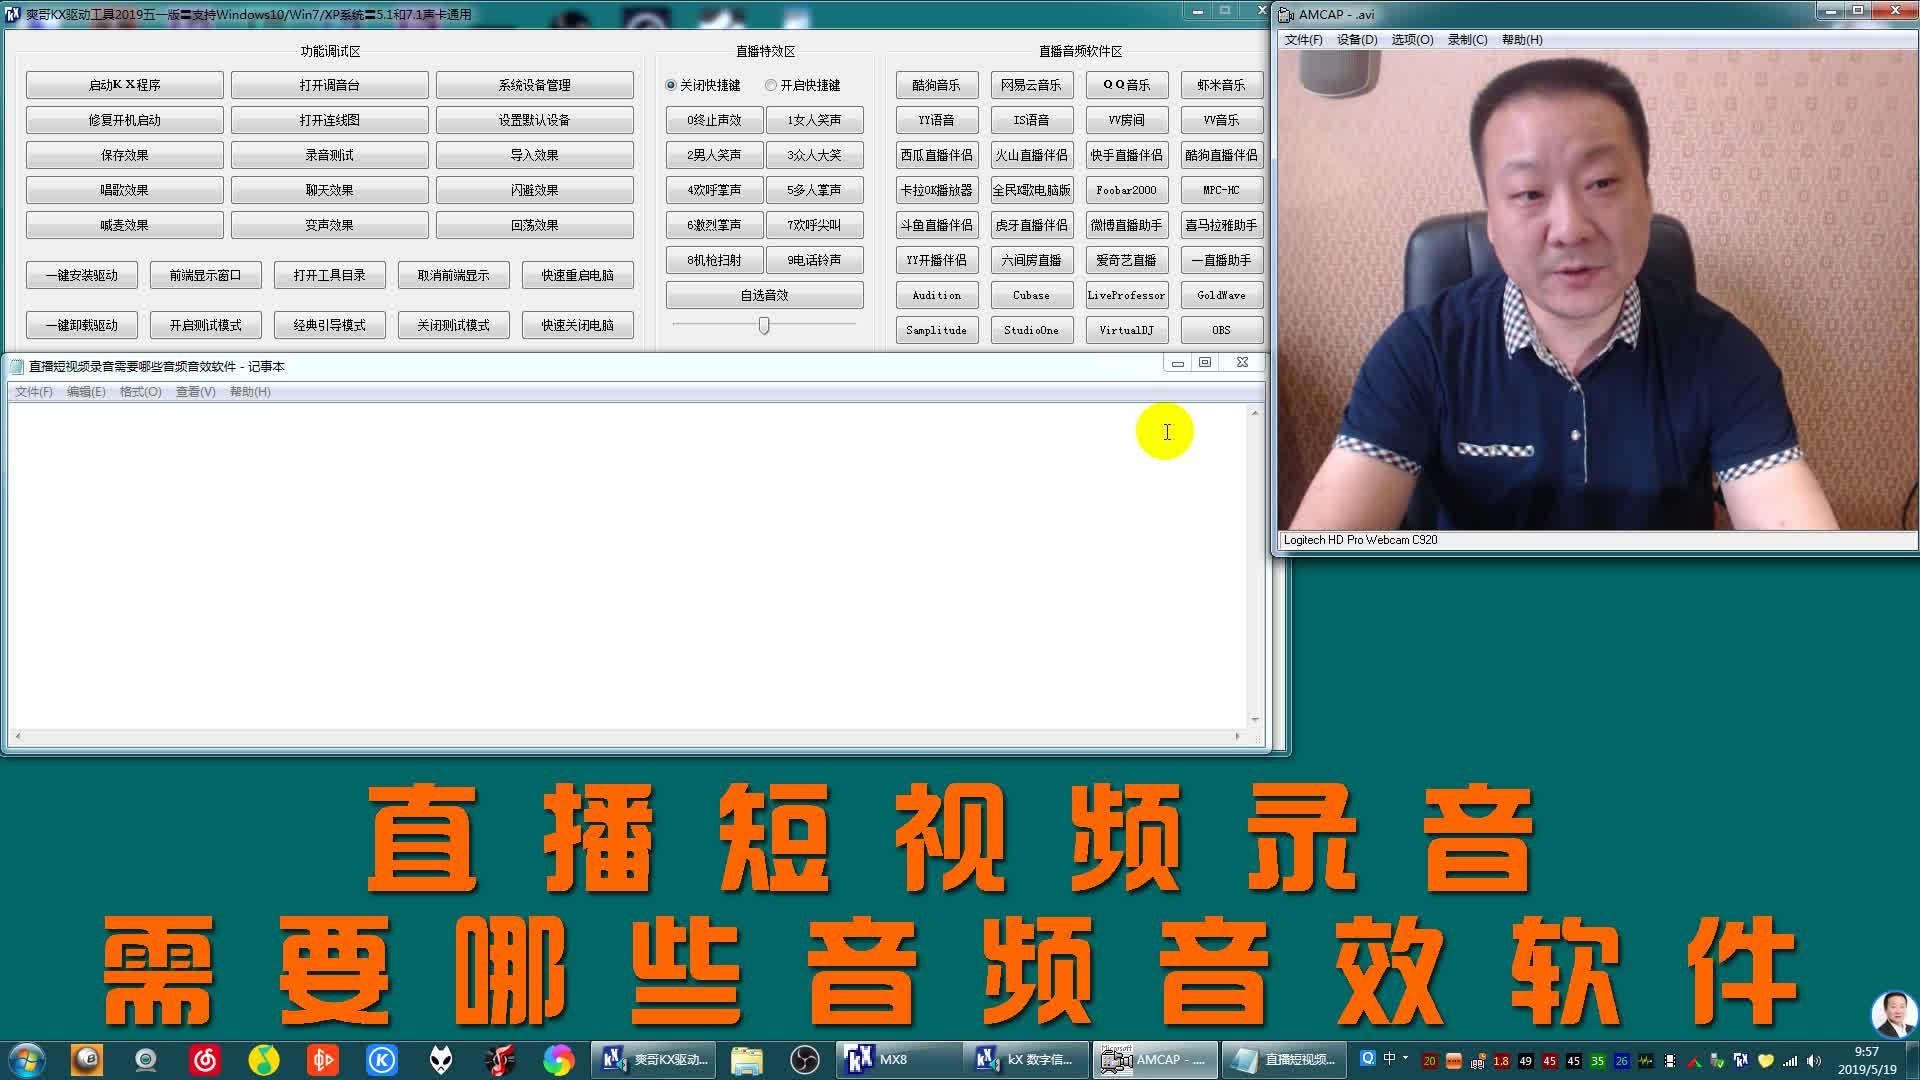The image size is (1920, 1080).
Task: Click Notepad's vertical scrollbar down arrow
Action: tap(1254, 719)
